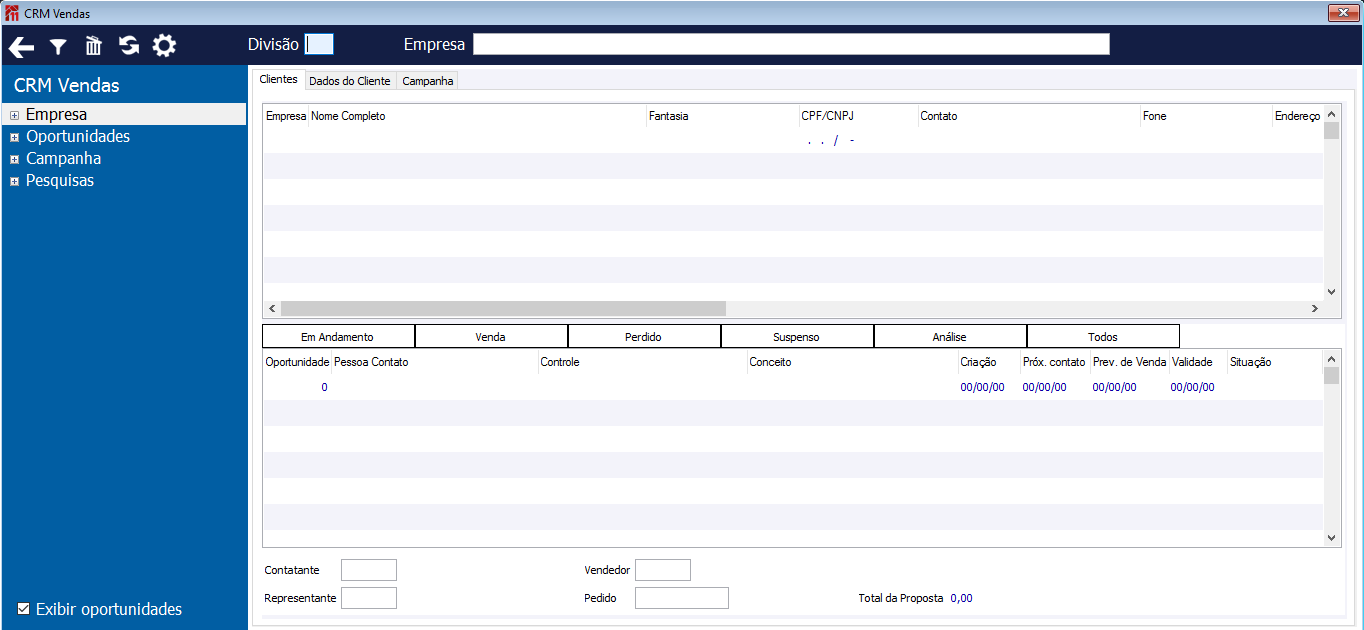Click the clients grid horizontal scrollbar thumb
This screenshot has height=630, width=1364.
pos(503,309)
